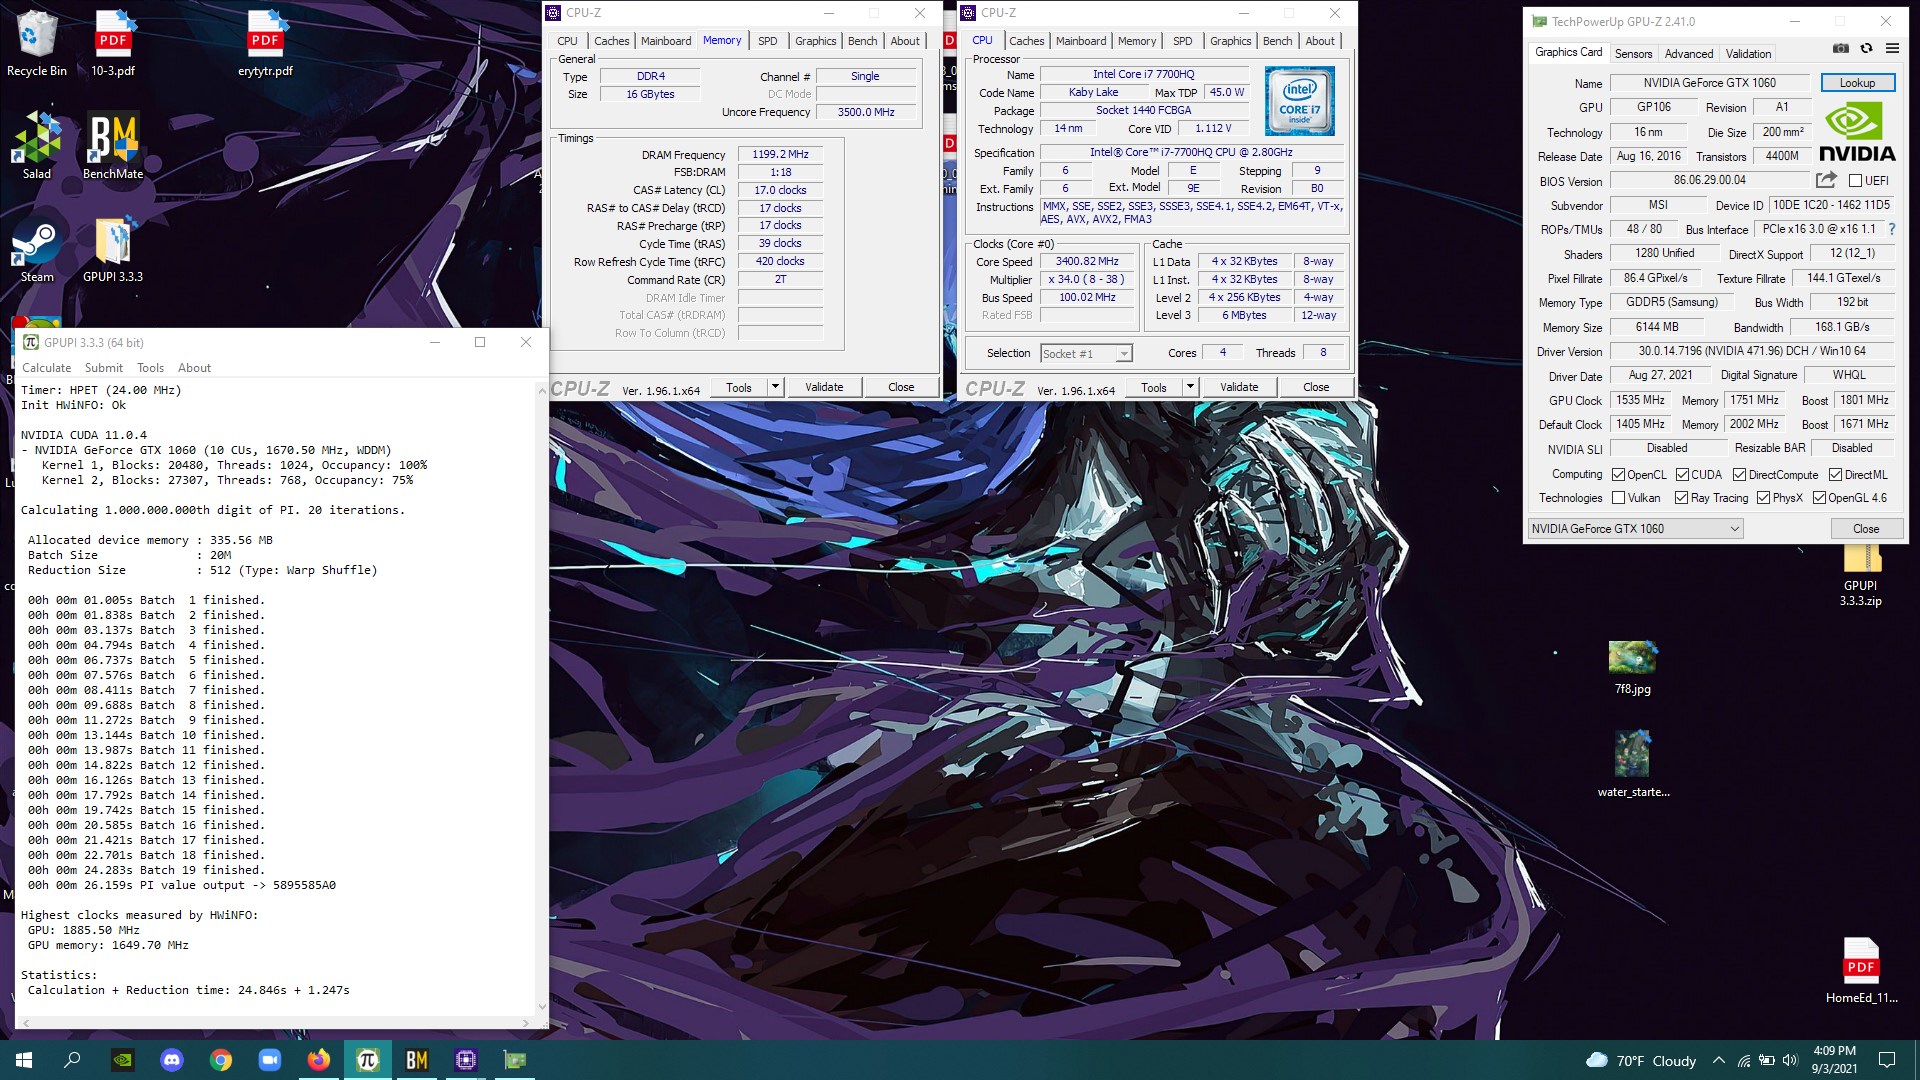The width and height of the screenshot is (1920, 1080).
Task: Open the 7f8.jpg desktop image
Action: point(1632,667)
